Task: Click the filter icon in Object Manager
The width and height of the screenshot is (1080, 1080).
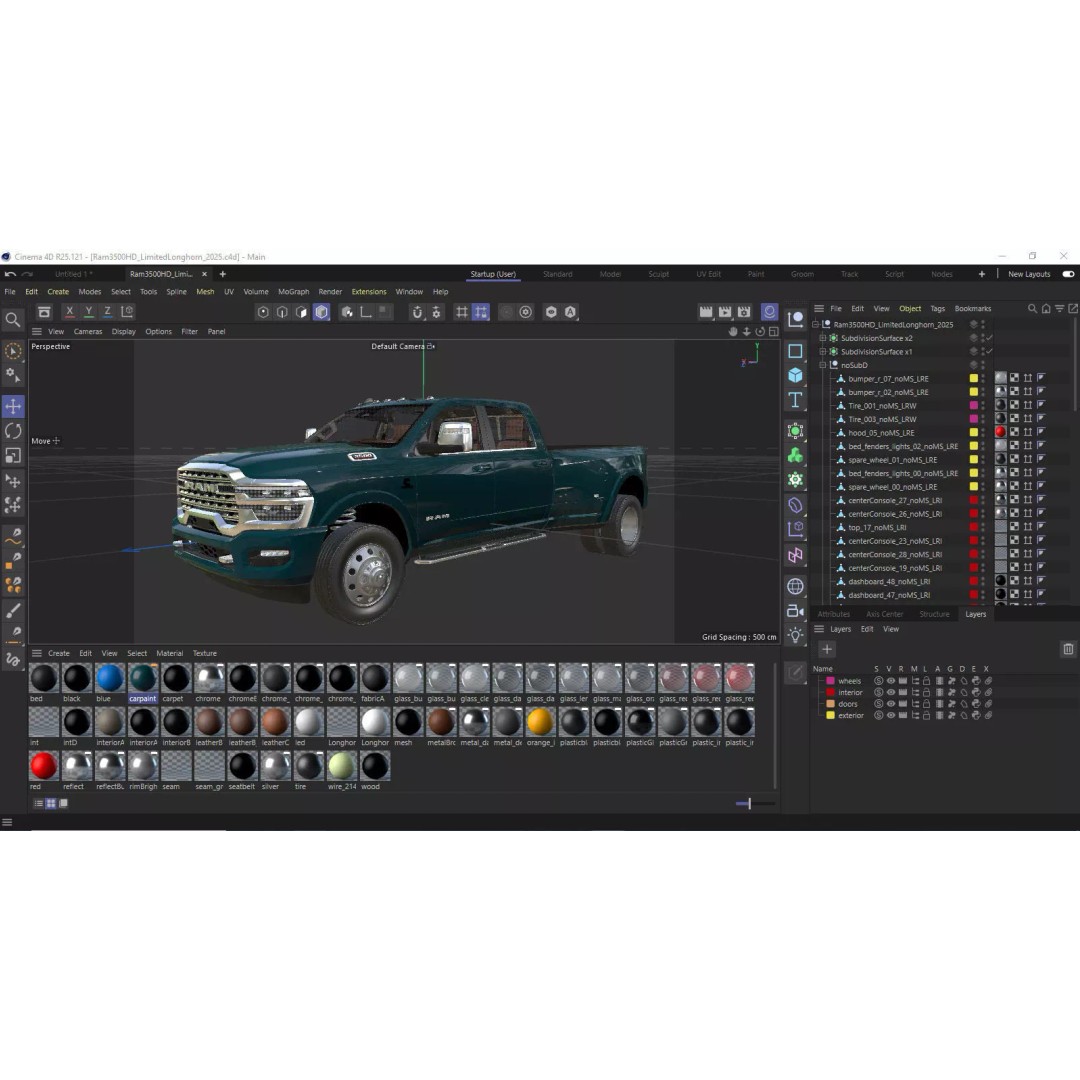Action: pyautogui.click(x=1060, y=309)
